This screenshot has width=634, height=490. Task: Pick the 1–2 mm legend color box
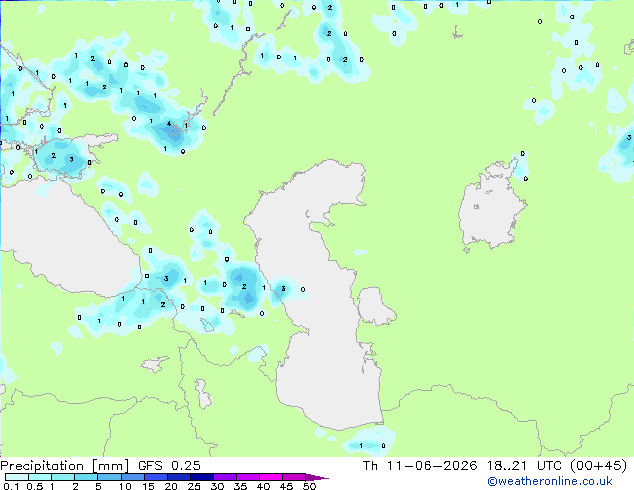click(63, 477)
